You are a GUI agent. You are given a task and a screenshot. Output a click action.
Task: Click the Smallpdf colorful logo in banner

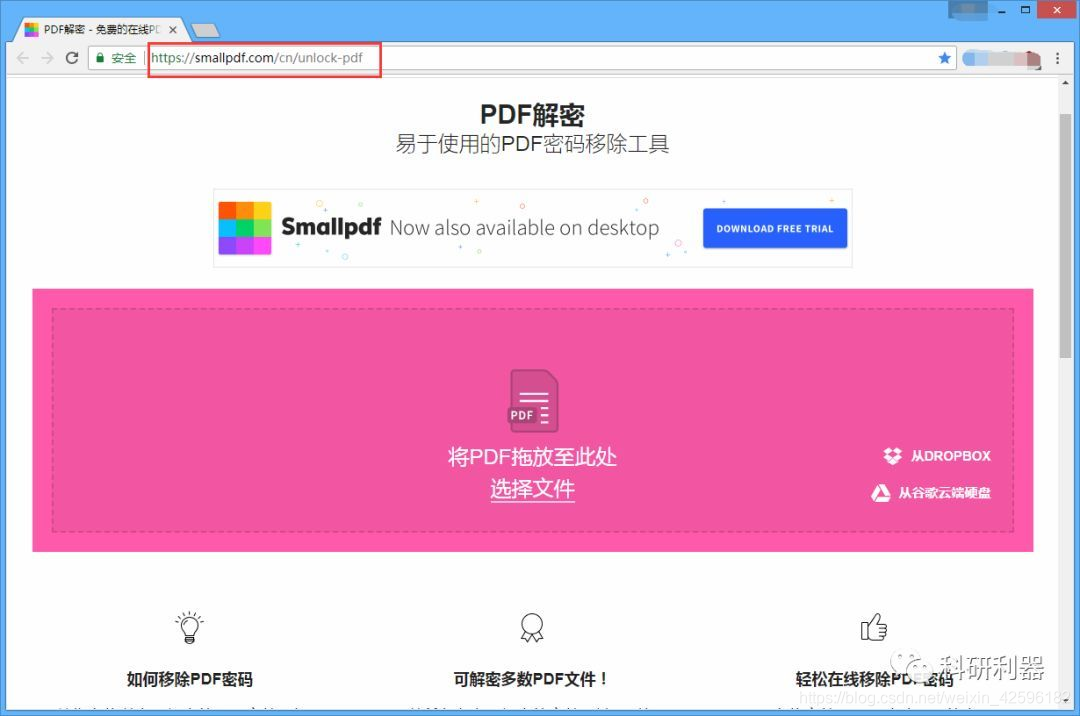[x=245, y=228]
